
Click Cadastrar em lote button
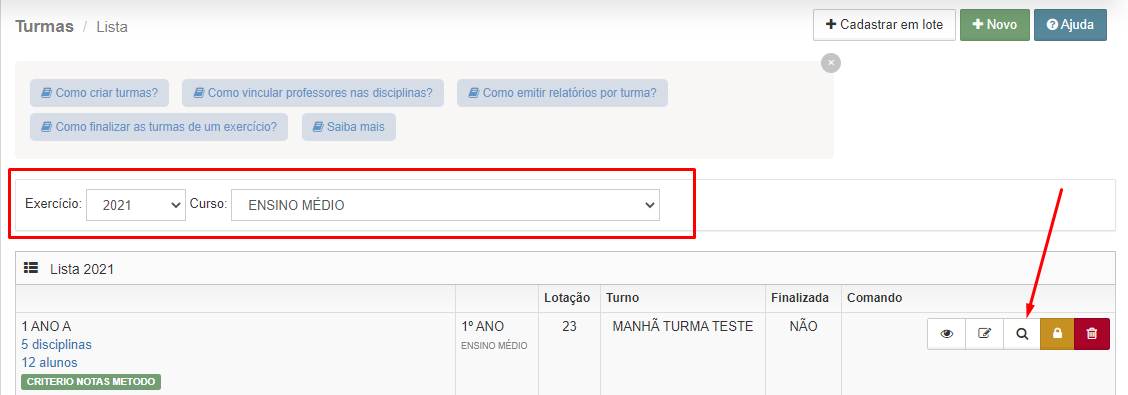[x=884, y=24]
